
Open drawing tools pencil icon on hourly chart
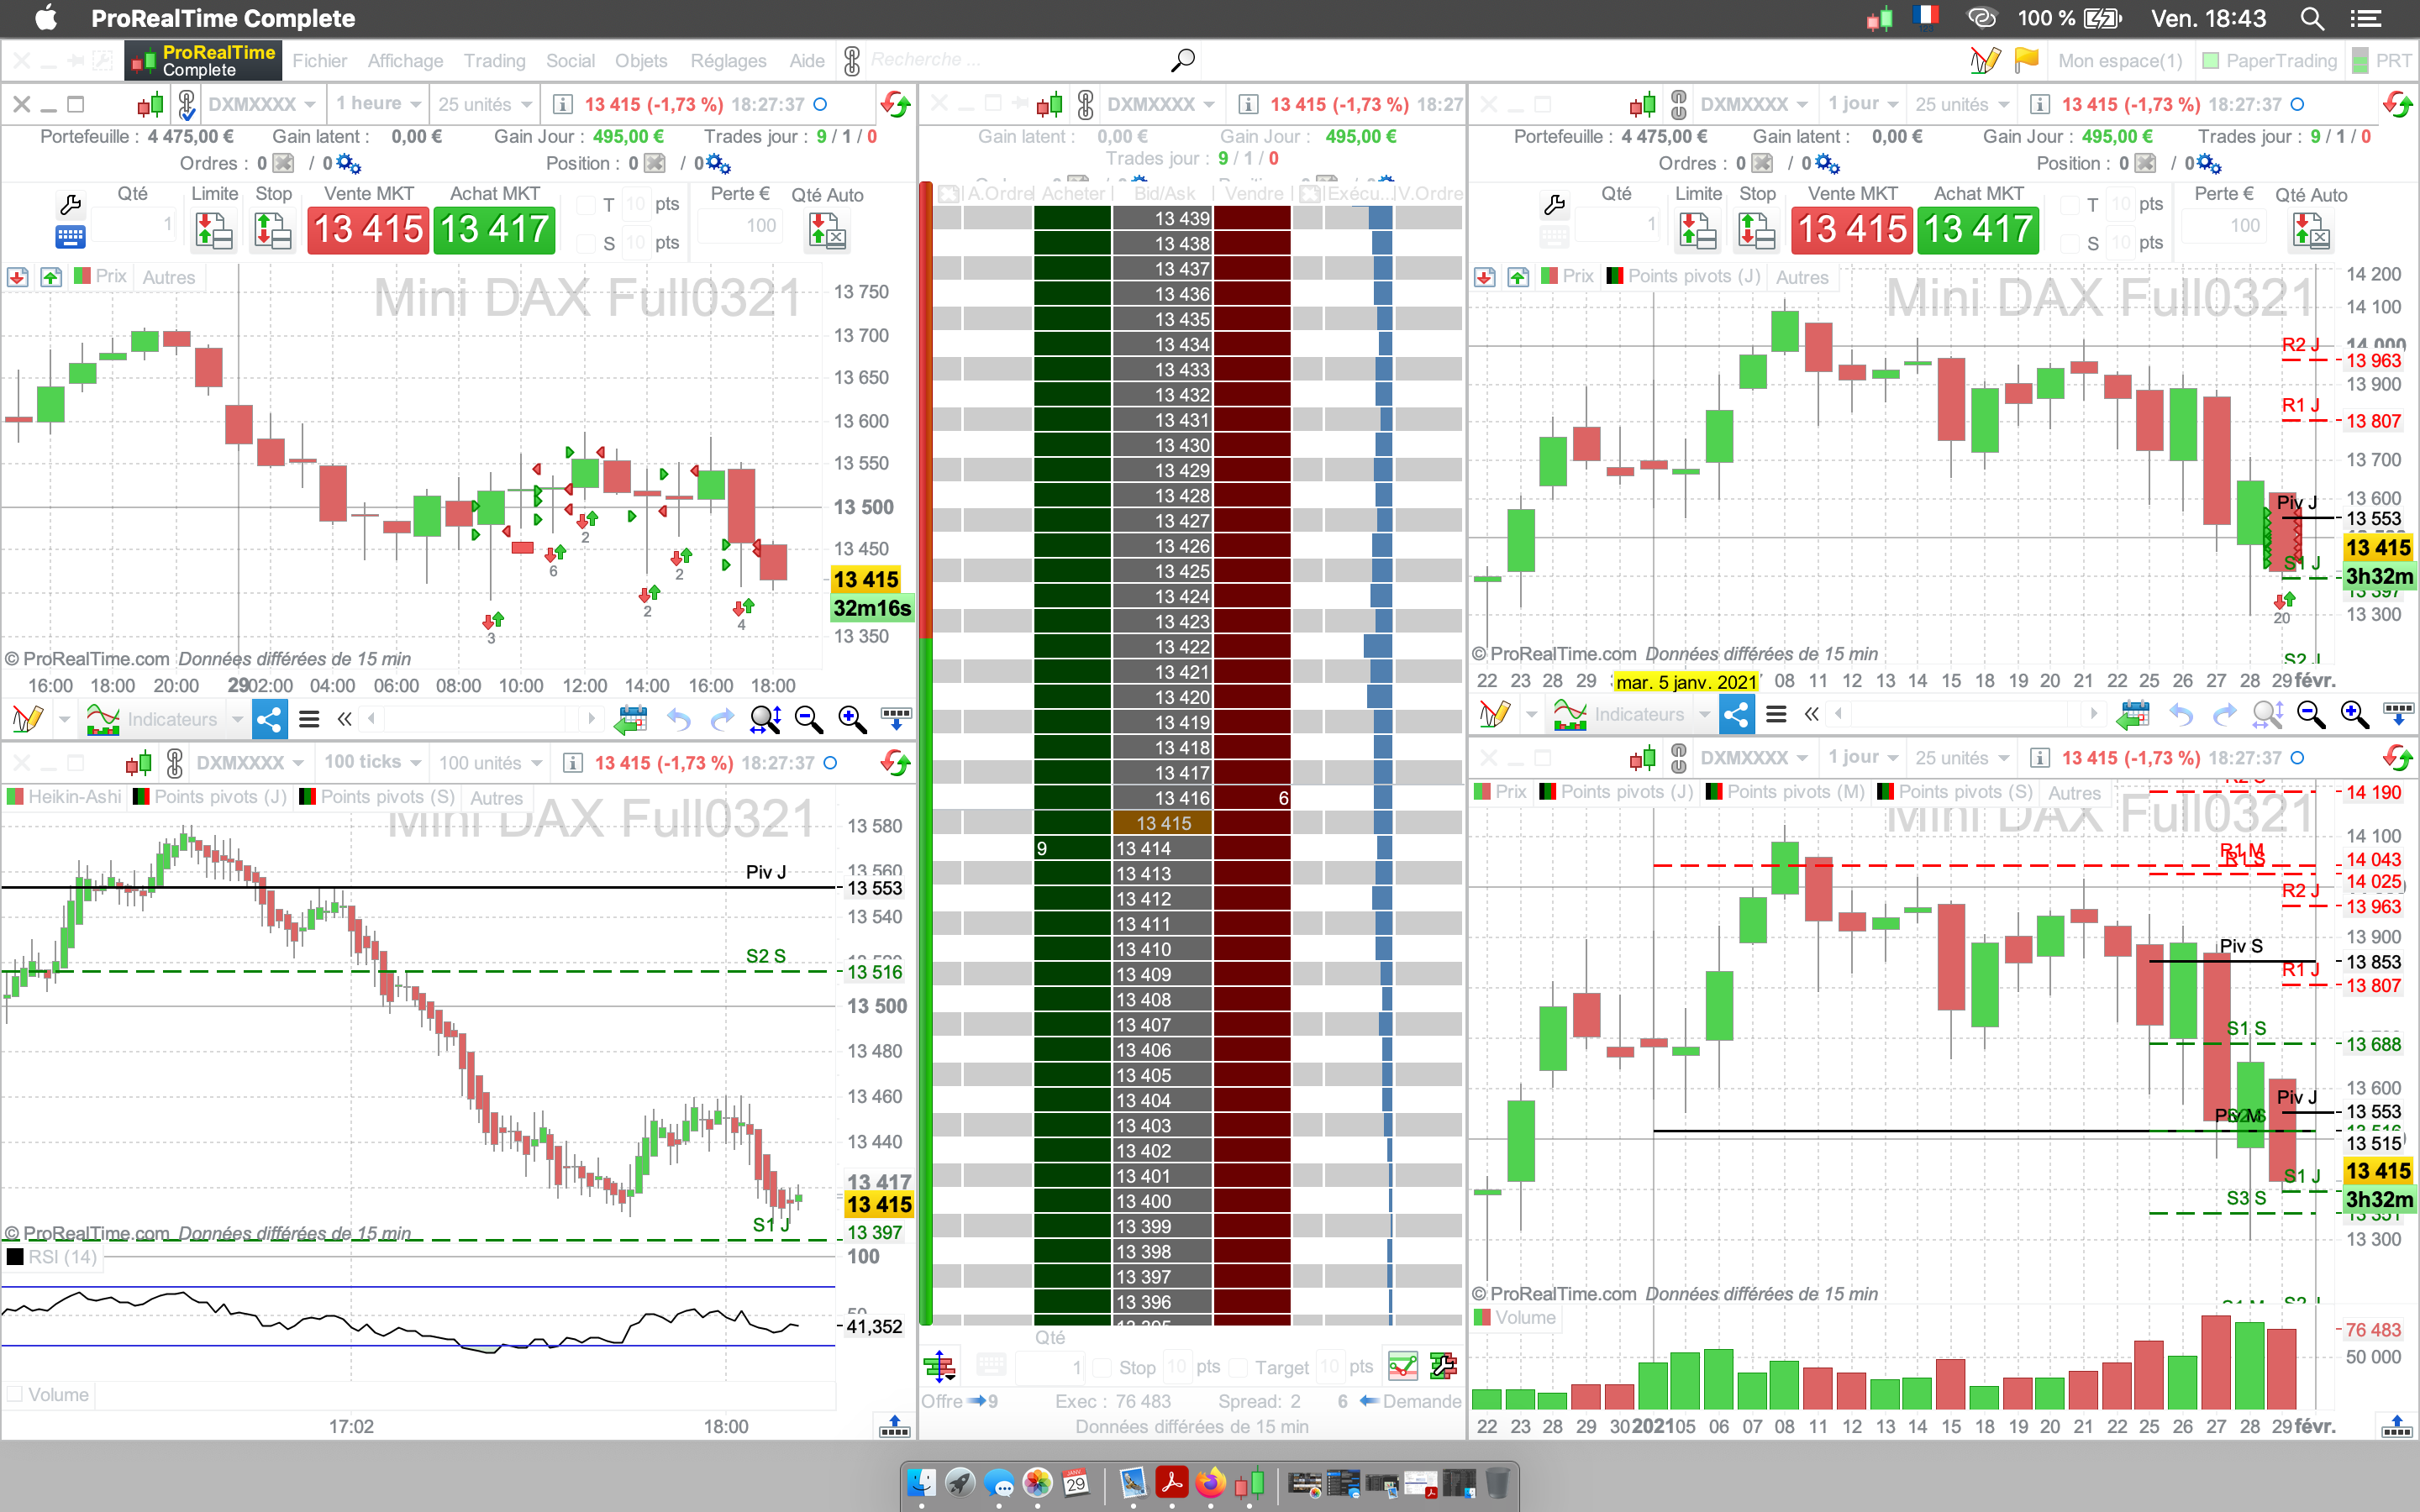(27, 718)
